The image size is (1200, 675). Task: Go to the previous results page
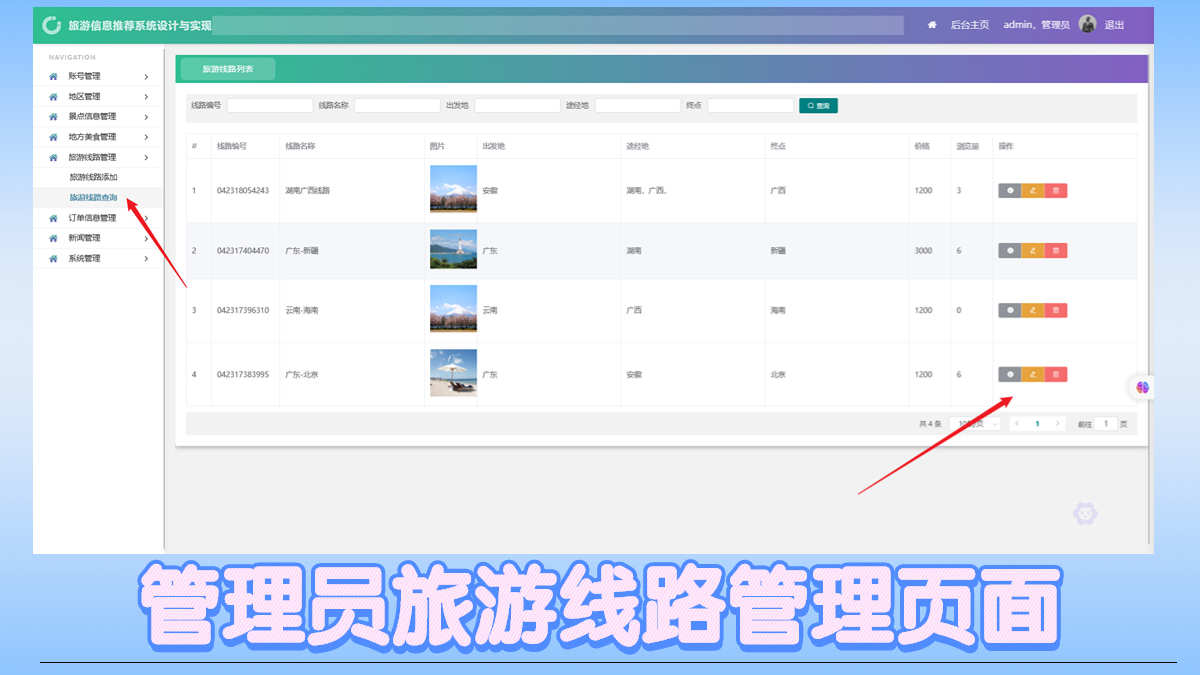point(1017,424)
